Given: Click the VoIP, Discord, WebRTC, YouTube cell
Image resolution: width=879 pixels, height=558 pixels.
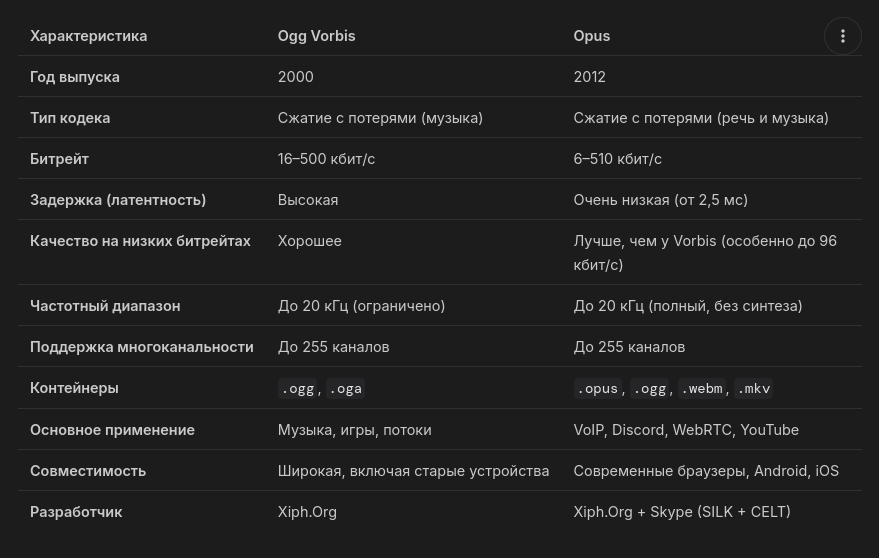Looking at the screenshot, I should [x=685, y=430].
